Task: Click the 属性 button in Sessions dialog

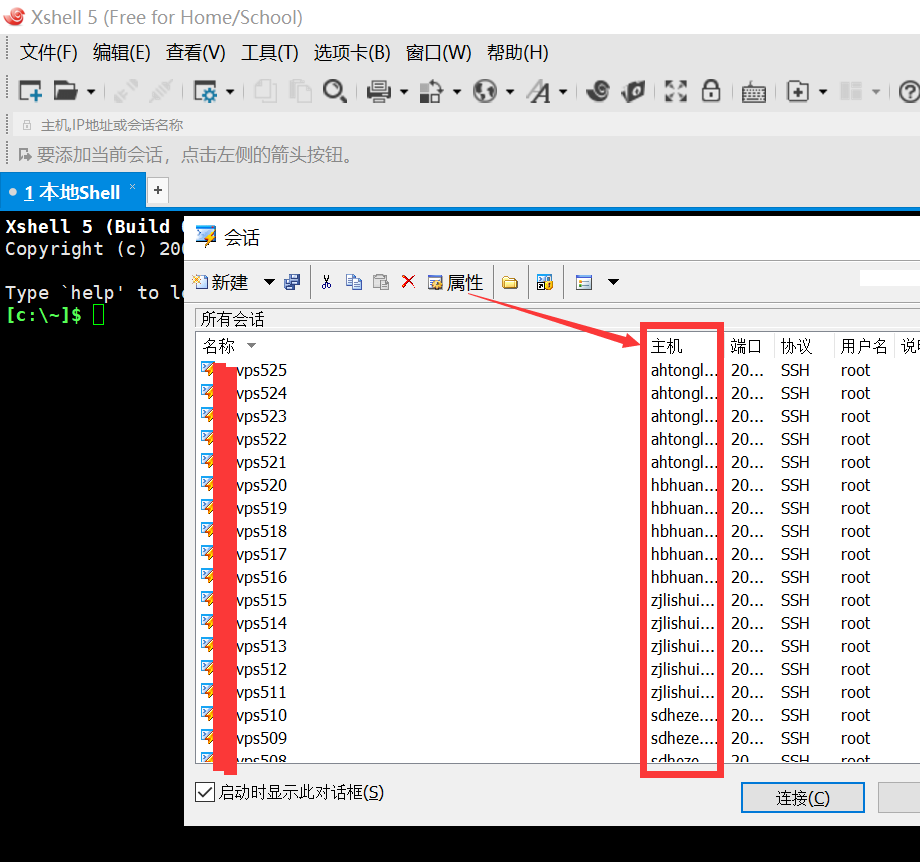Action: (455, 282)
